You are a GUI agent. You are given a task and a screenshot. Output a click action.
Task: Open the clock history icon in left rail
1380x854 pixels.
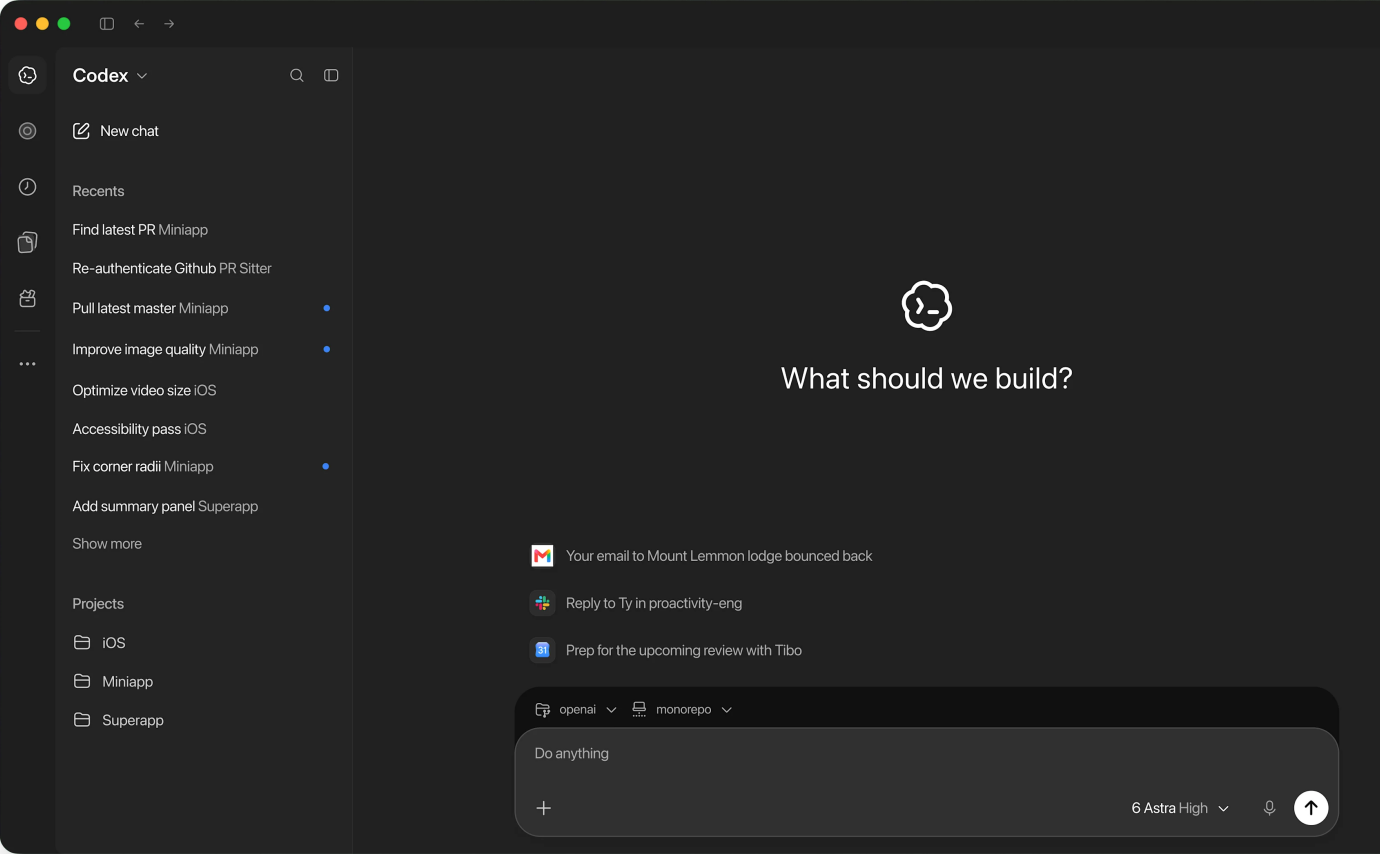28,187
